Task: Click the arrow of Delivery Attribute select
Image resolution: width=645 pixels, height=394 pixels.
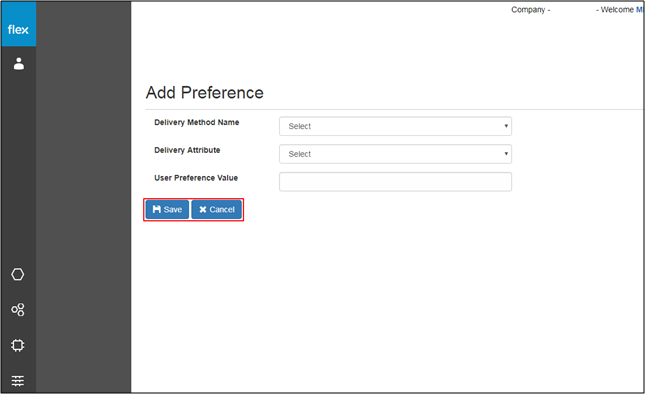Action: (x=506, y=154)
